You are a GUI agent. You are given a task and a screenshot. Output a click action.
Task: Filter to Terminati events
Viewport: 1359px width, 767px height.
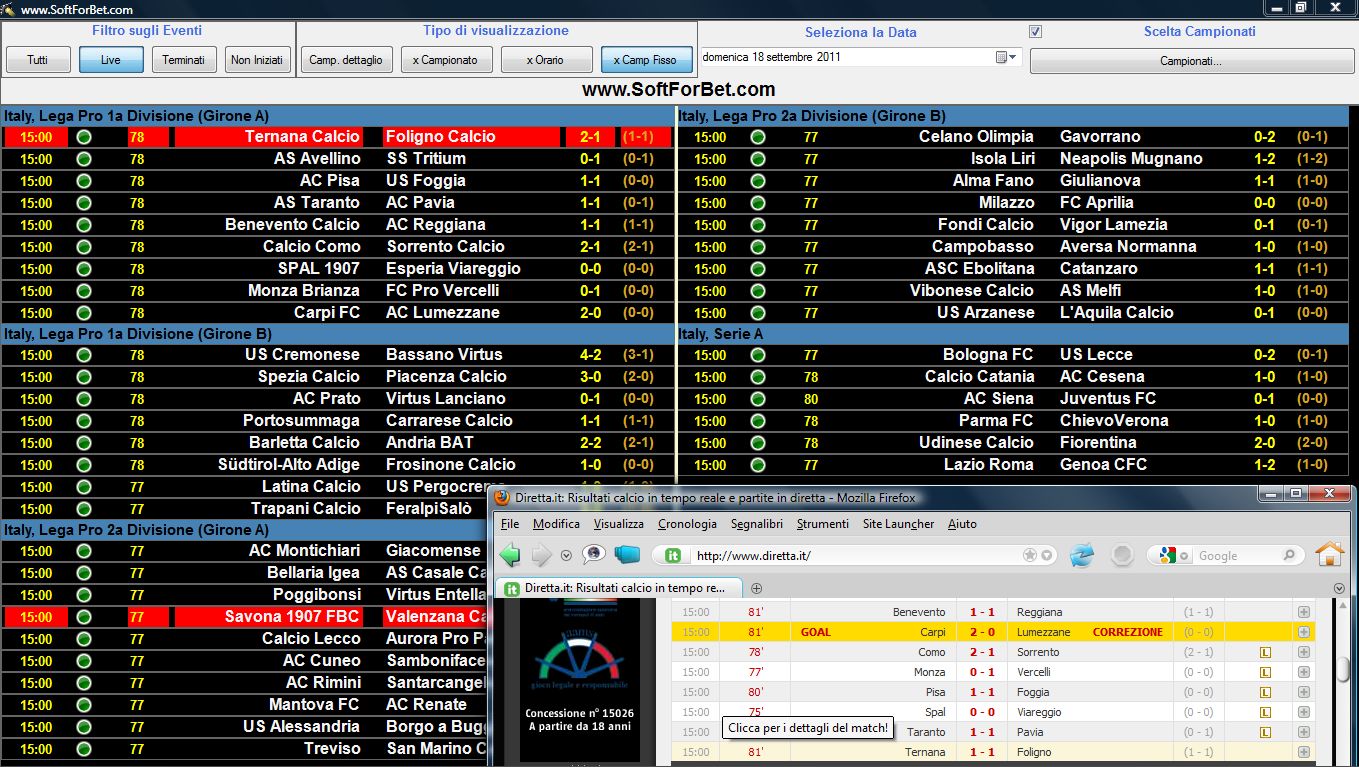click(x=184, y=60)
